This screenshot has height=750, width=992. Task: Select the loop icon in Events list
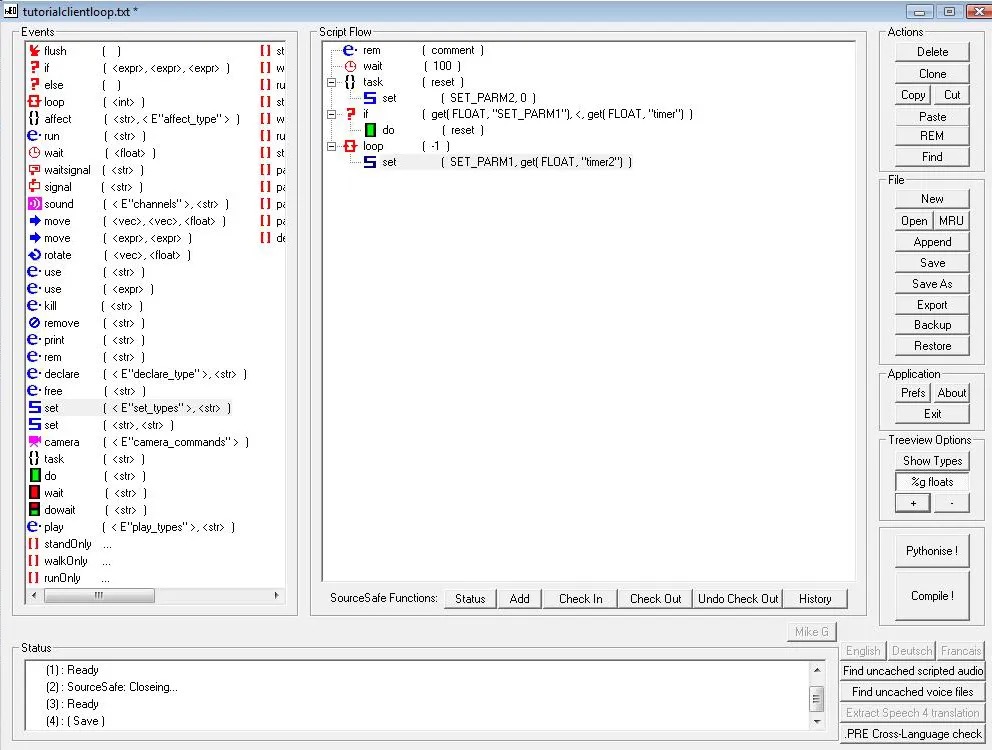35,101
